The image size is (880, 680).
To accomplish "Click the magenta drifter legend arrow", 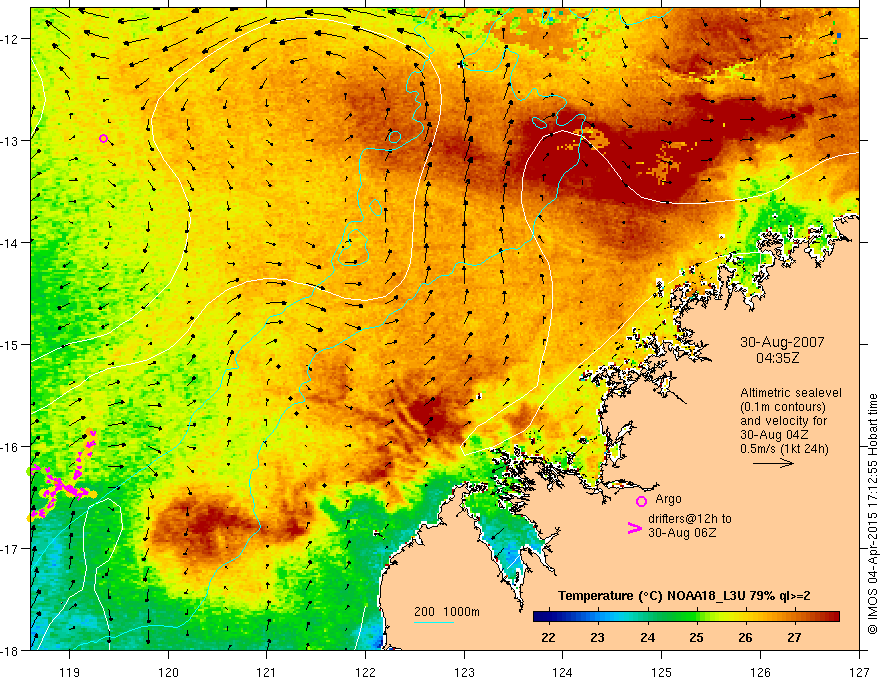I will [635, 527].
